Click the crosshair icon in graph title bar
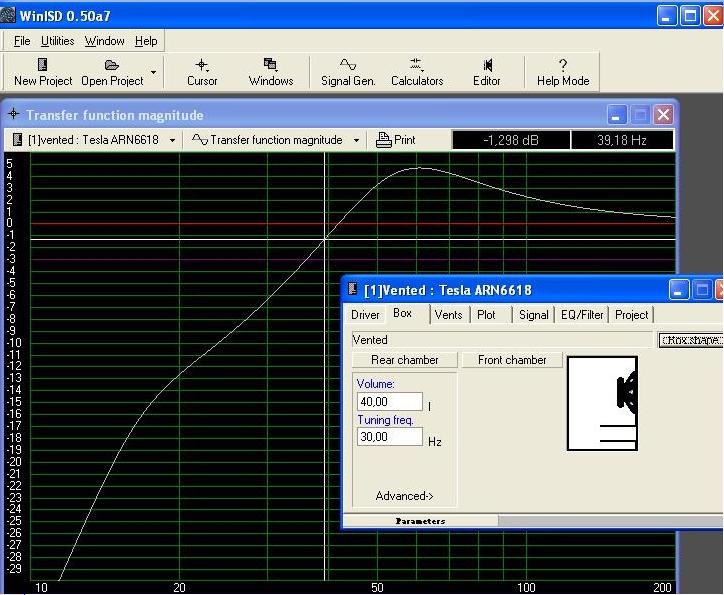Image resolution: width=724 pixels, height=595 pixels. tap(13, 114)
